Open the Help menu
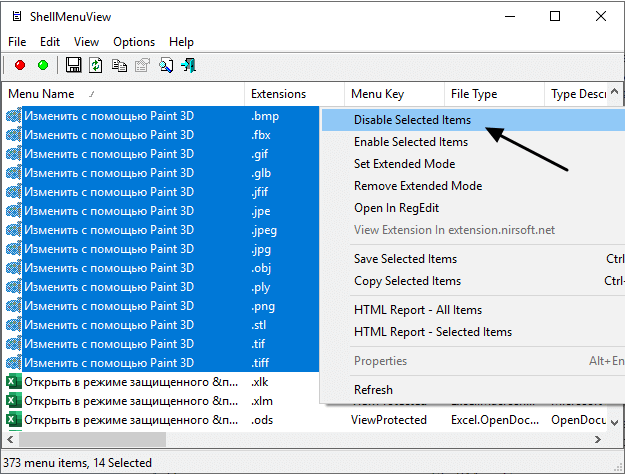The height and width of the screenshot is (474, 625). pyautogui.click(x=181, y=42)
